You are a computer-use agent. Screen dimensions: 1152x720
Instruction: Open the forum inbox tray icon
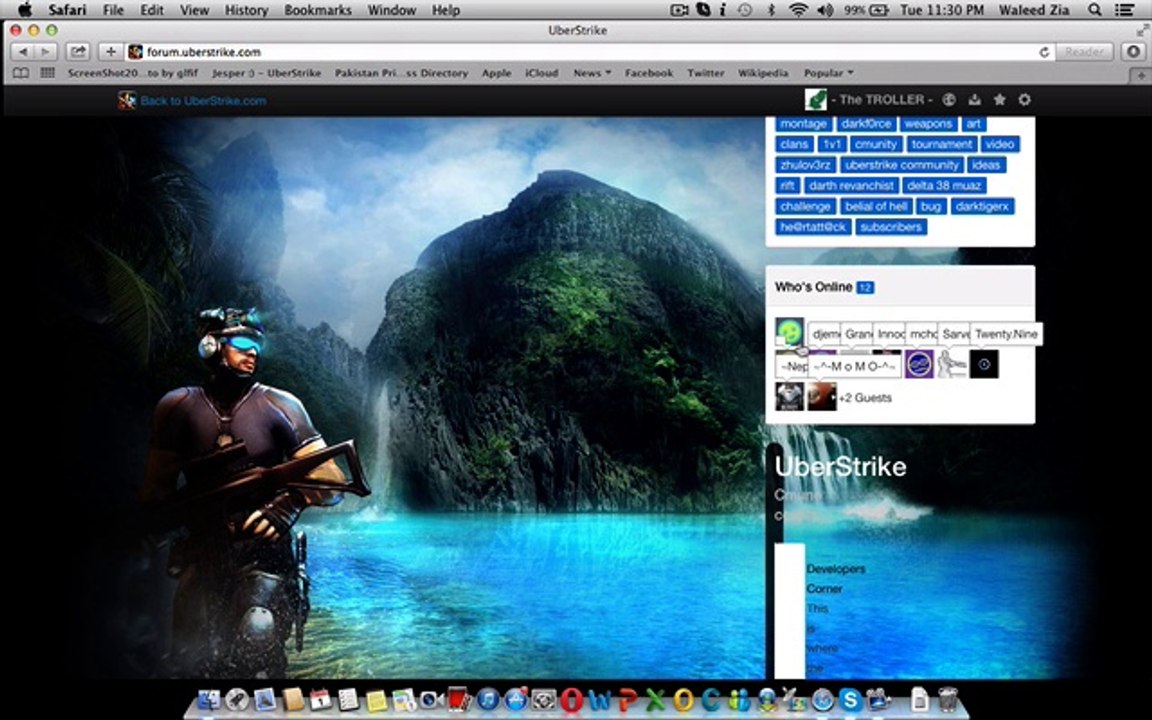tap(974, 99)
